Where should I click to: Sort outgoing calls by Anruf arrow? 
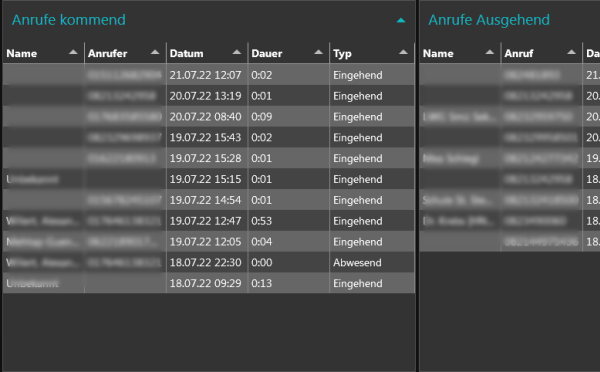pyautogui.click(x=572, y=52)
